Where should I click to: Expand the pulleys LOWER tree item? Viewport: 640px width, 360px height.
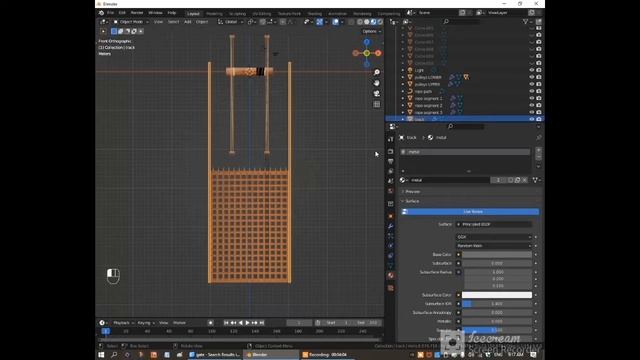click(403, 77)
